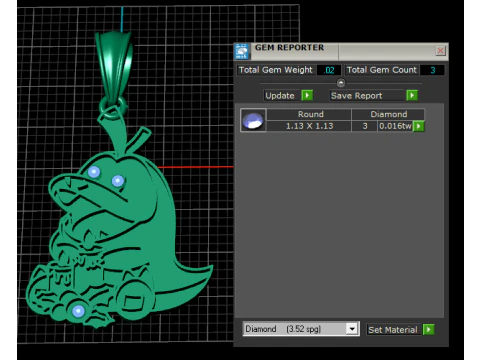Collapse the panel with the round up-arrow
Screen dimensions: 480x360
point(341,82)
